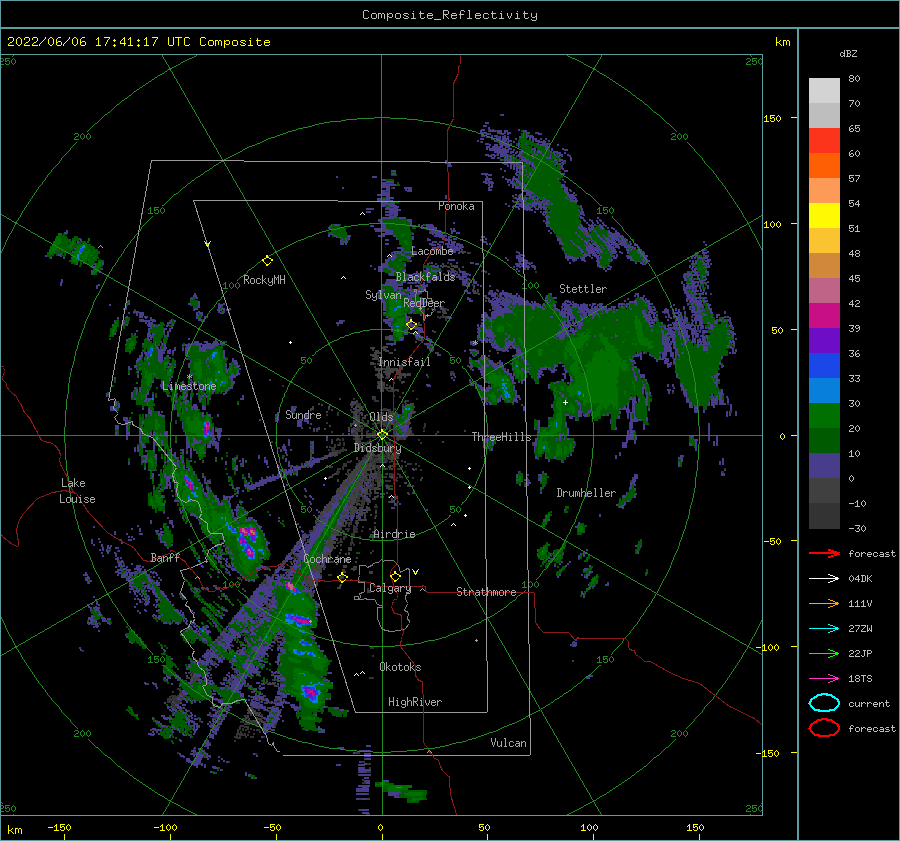Click the red forecast arrow in the legend
The image size is (900, 841).
pos(824,553)
